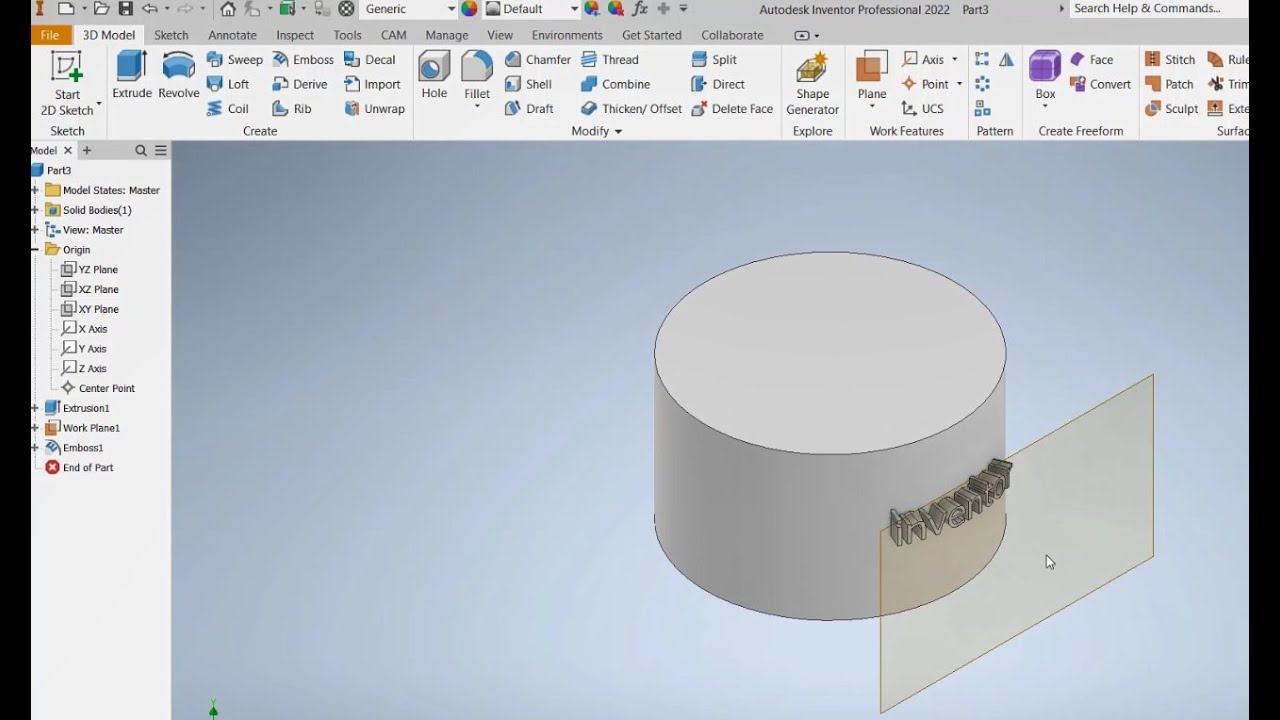Start a 2D Sketch
1280x720 pixels.
(67, 84)
